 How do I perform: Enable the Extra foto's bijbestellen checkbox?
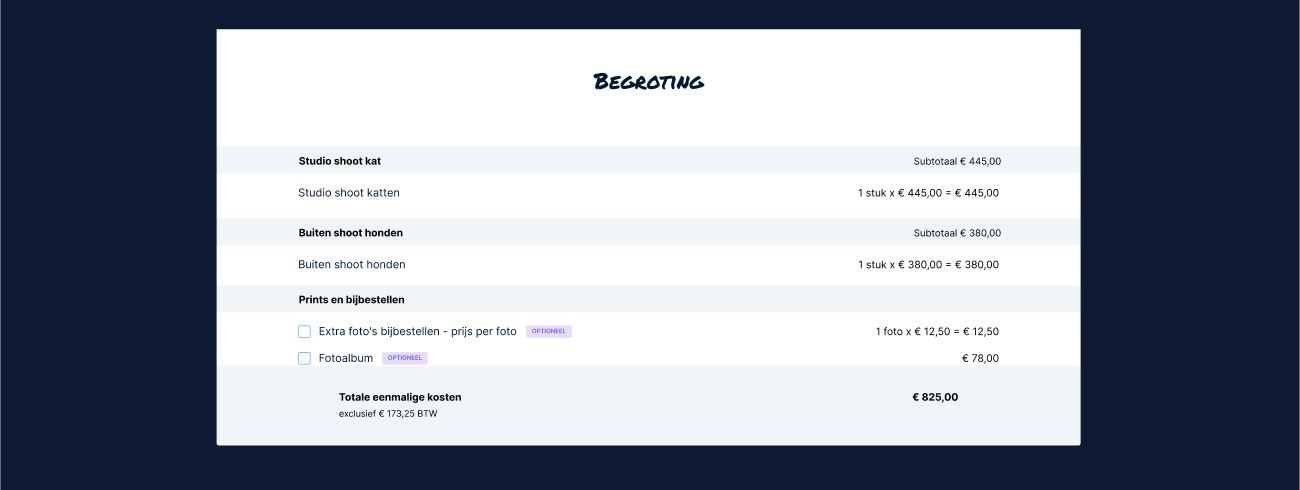(304, 331)
